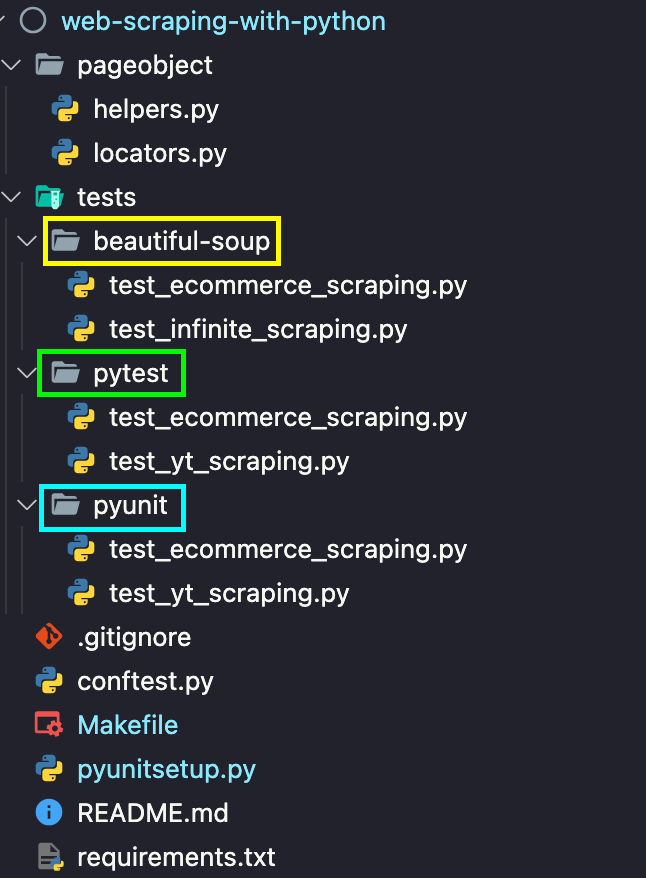
Task: Open the pyunitsetup.py file
Action: click(x=165, y=769)
